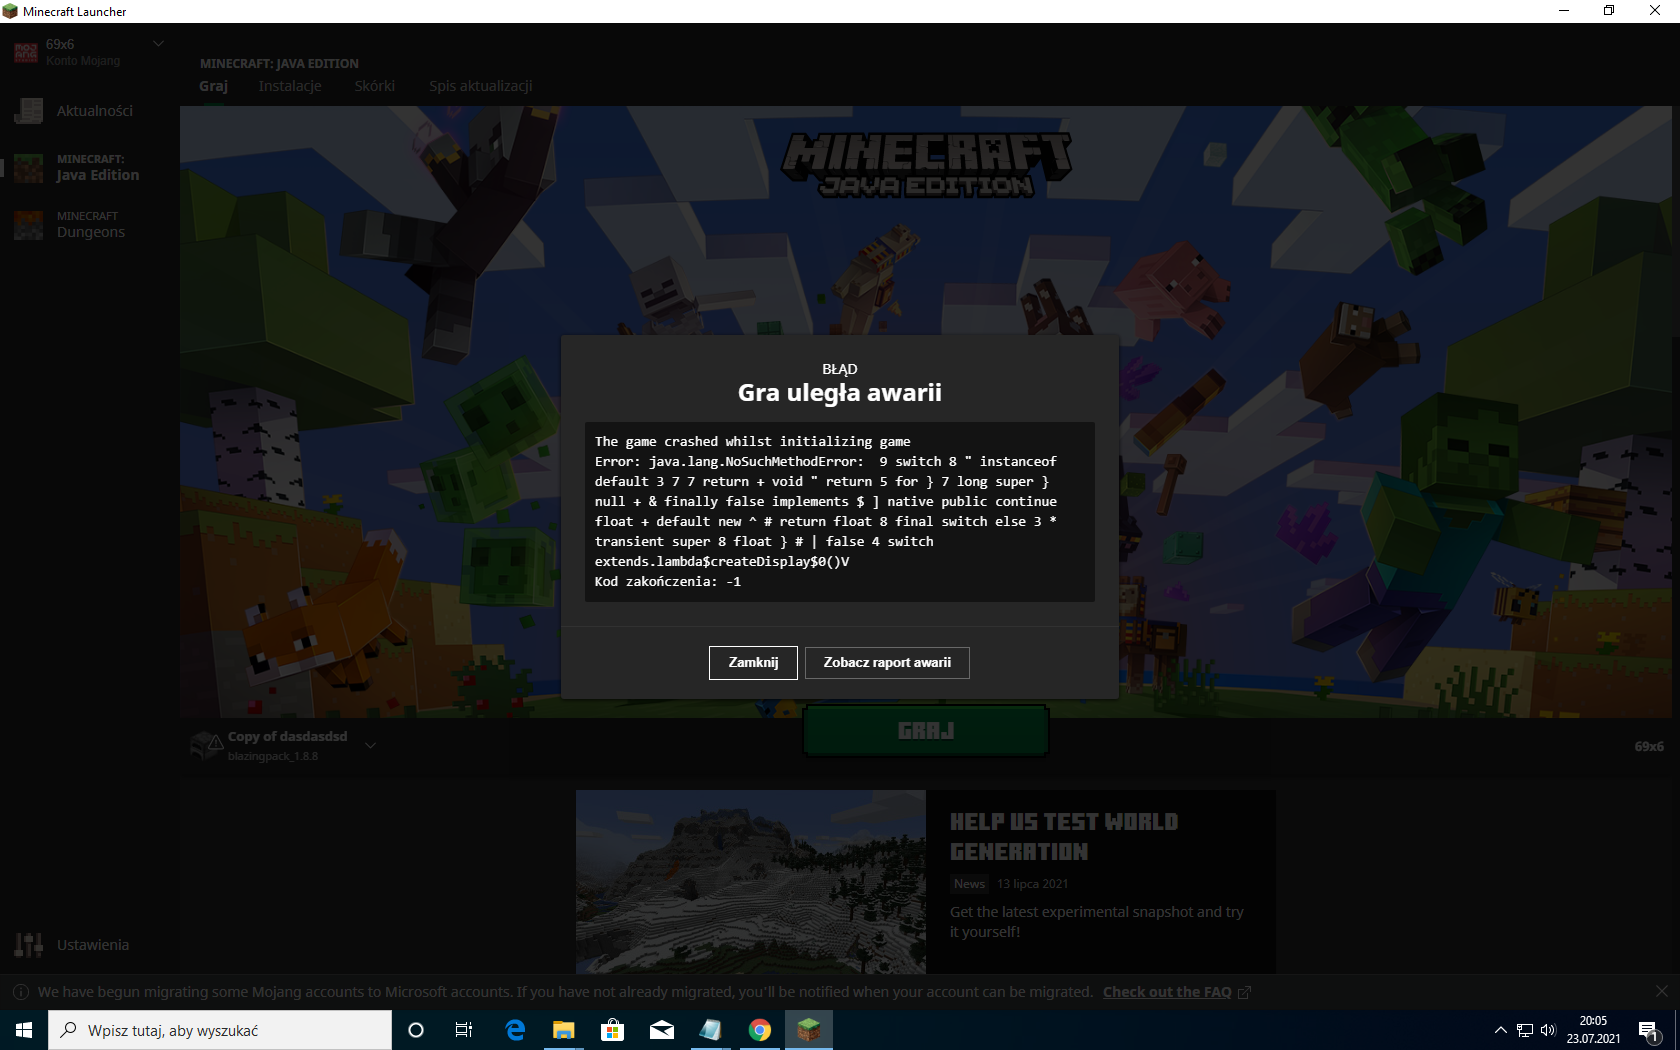Viewport: 1680px width, 1050px height.
Task: Show hidden system tray icons
Action: pyautogui.click(x=1500, y=1030)
